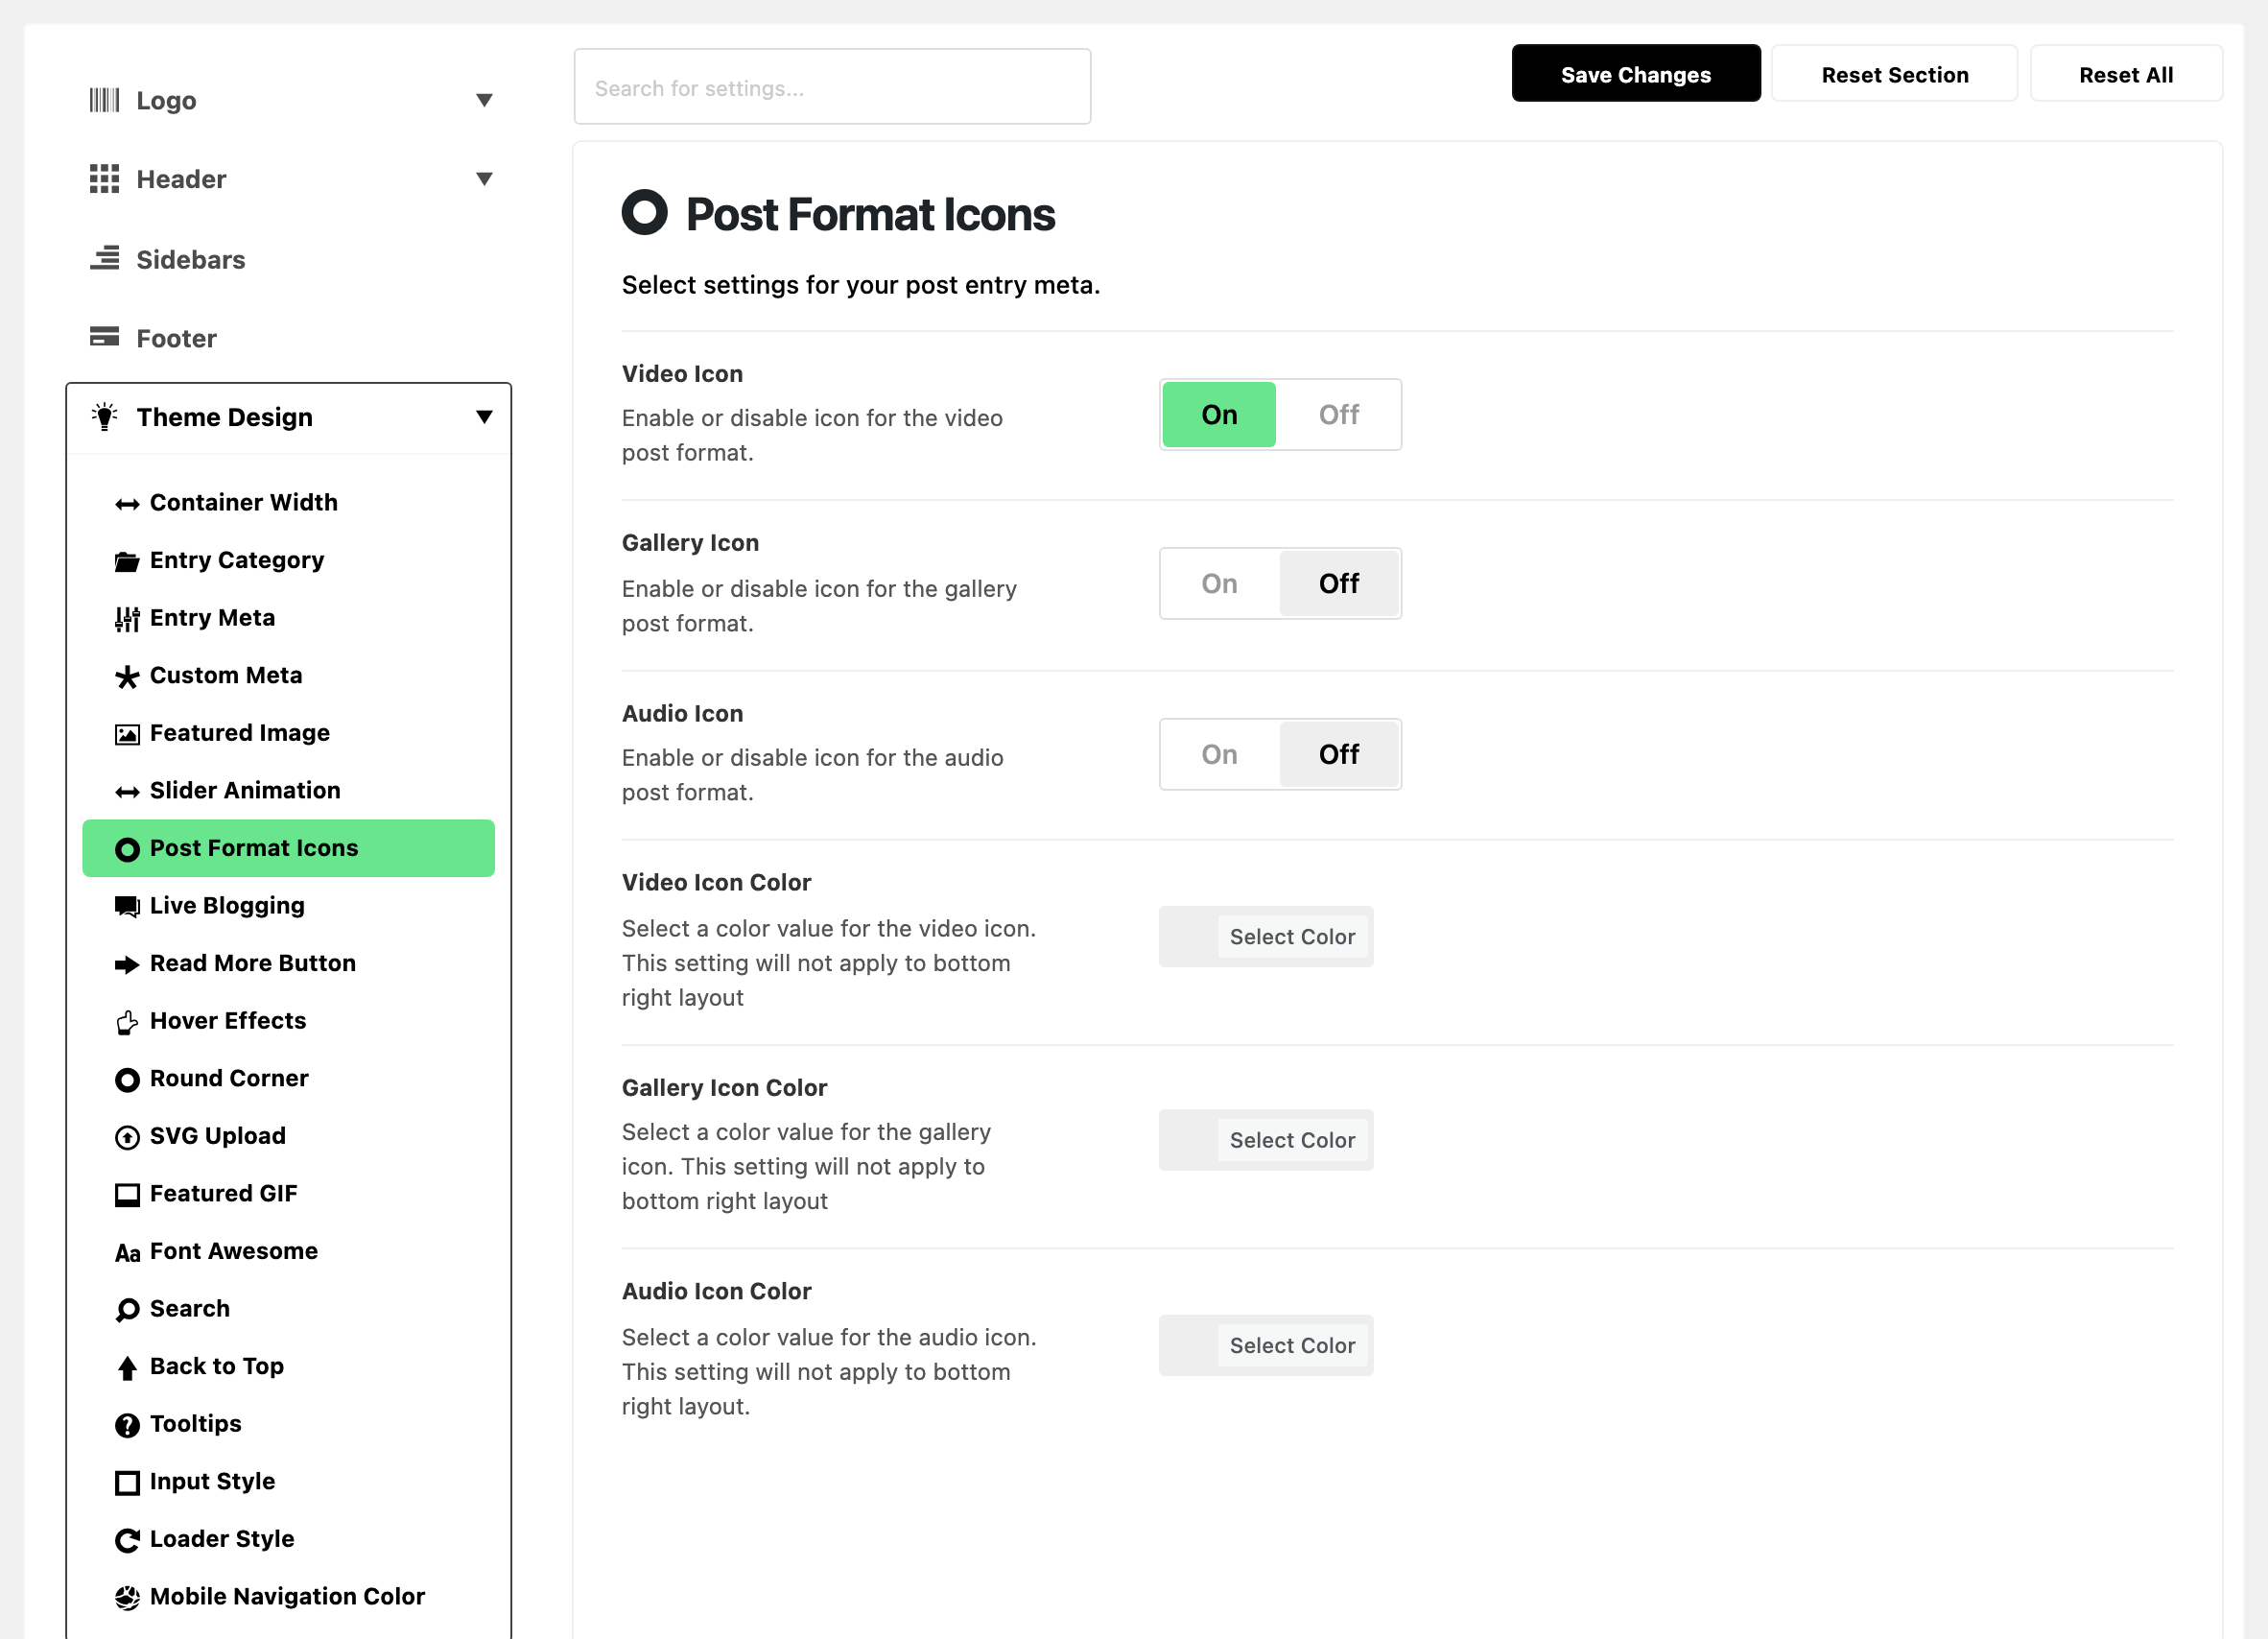The image size is (2268, 1639).
Task: Open the Font Awesome settings
Action: click(288, 1251)
